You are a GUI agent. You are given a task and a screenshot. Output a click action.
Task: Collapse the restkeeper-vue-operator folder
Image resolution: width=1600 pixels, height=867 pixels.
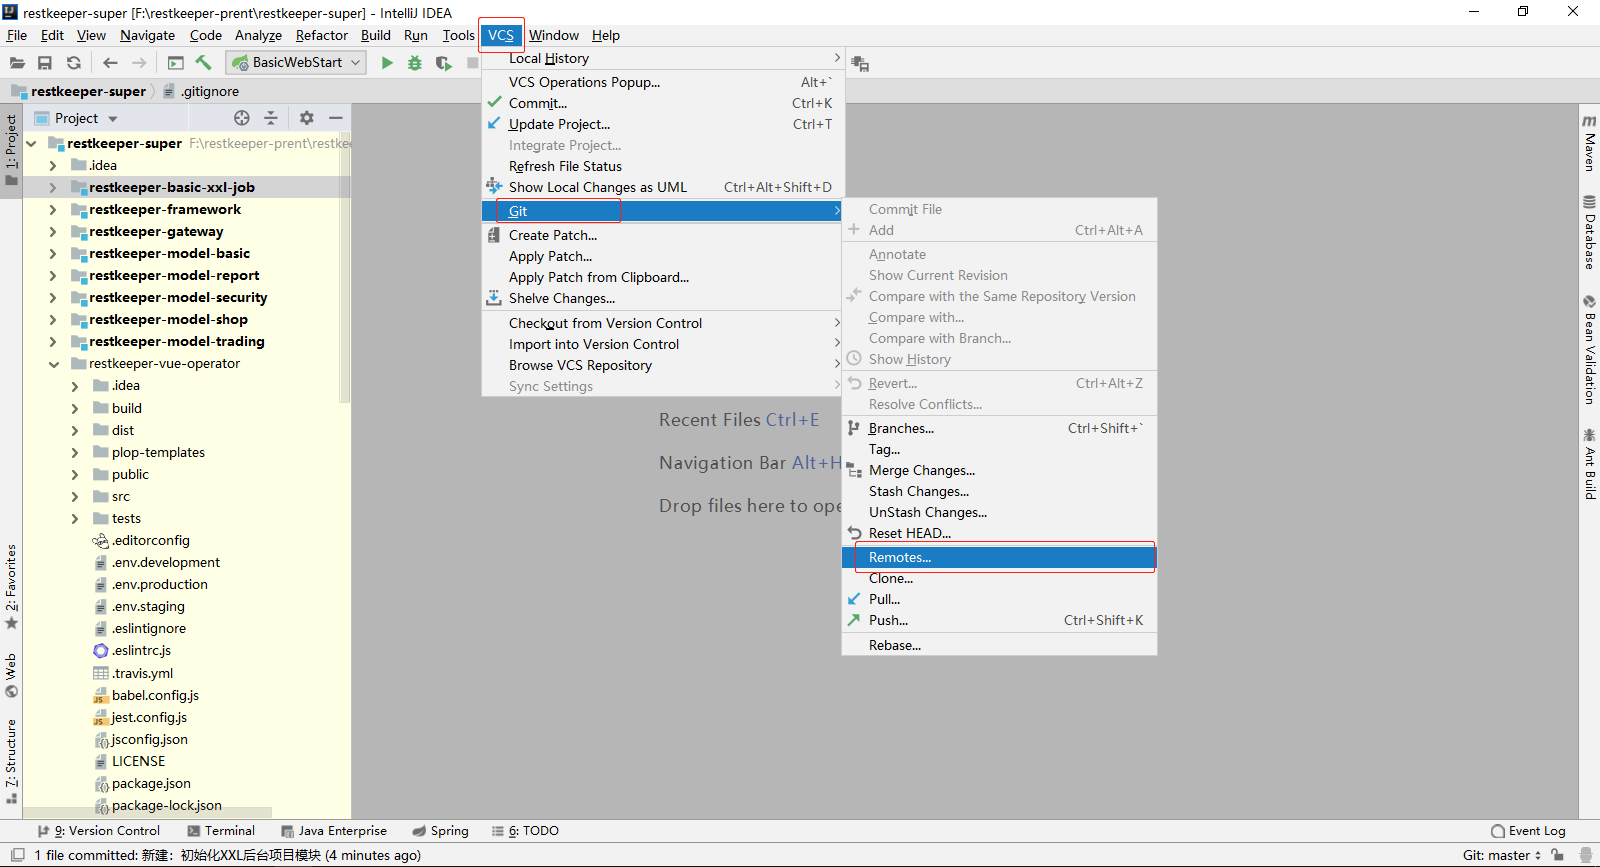(x=53, y=364)
